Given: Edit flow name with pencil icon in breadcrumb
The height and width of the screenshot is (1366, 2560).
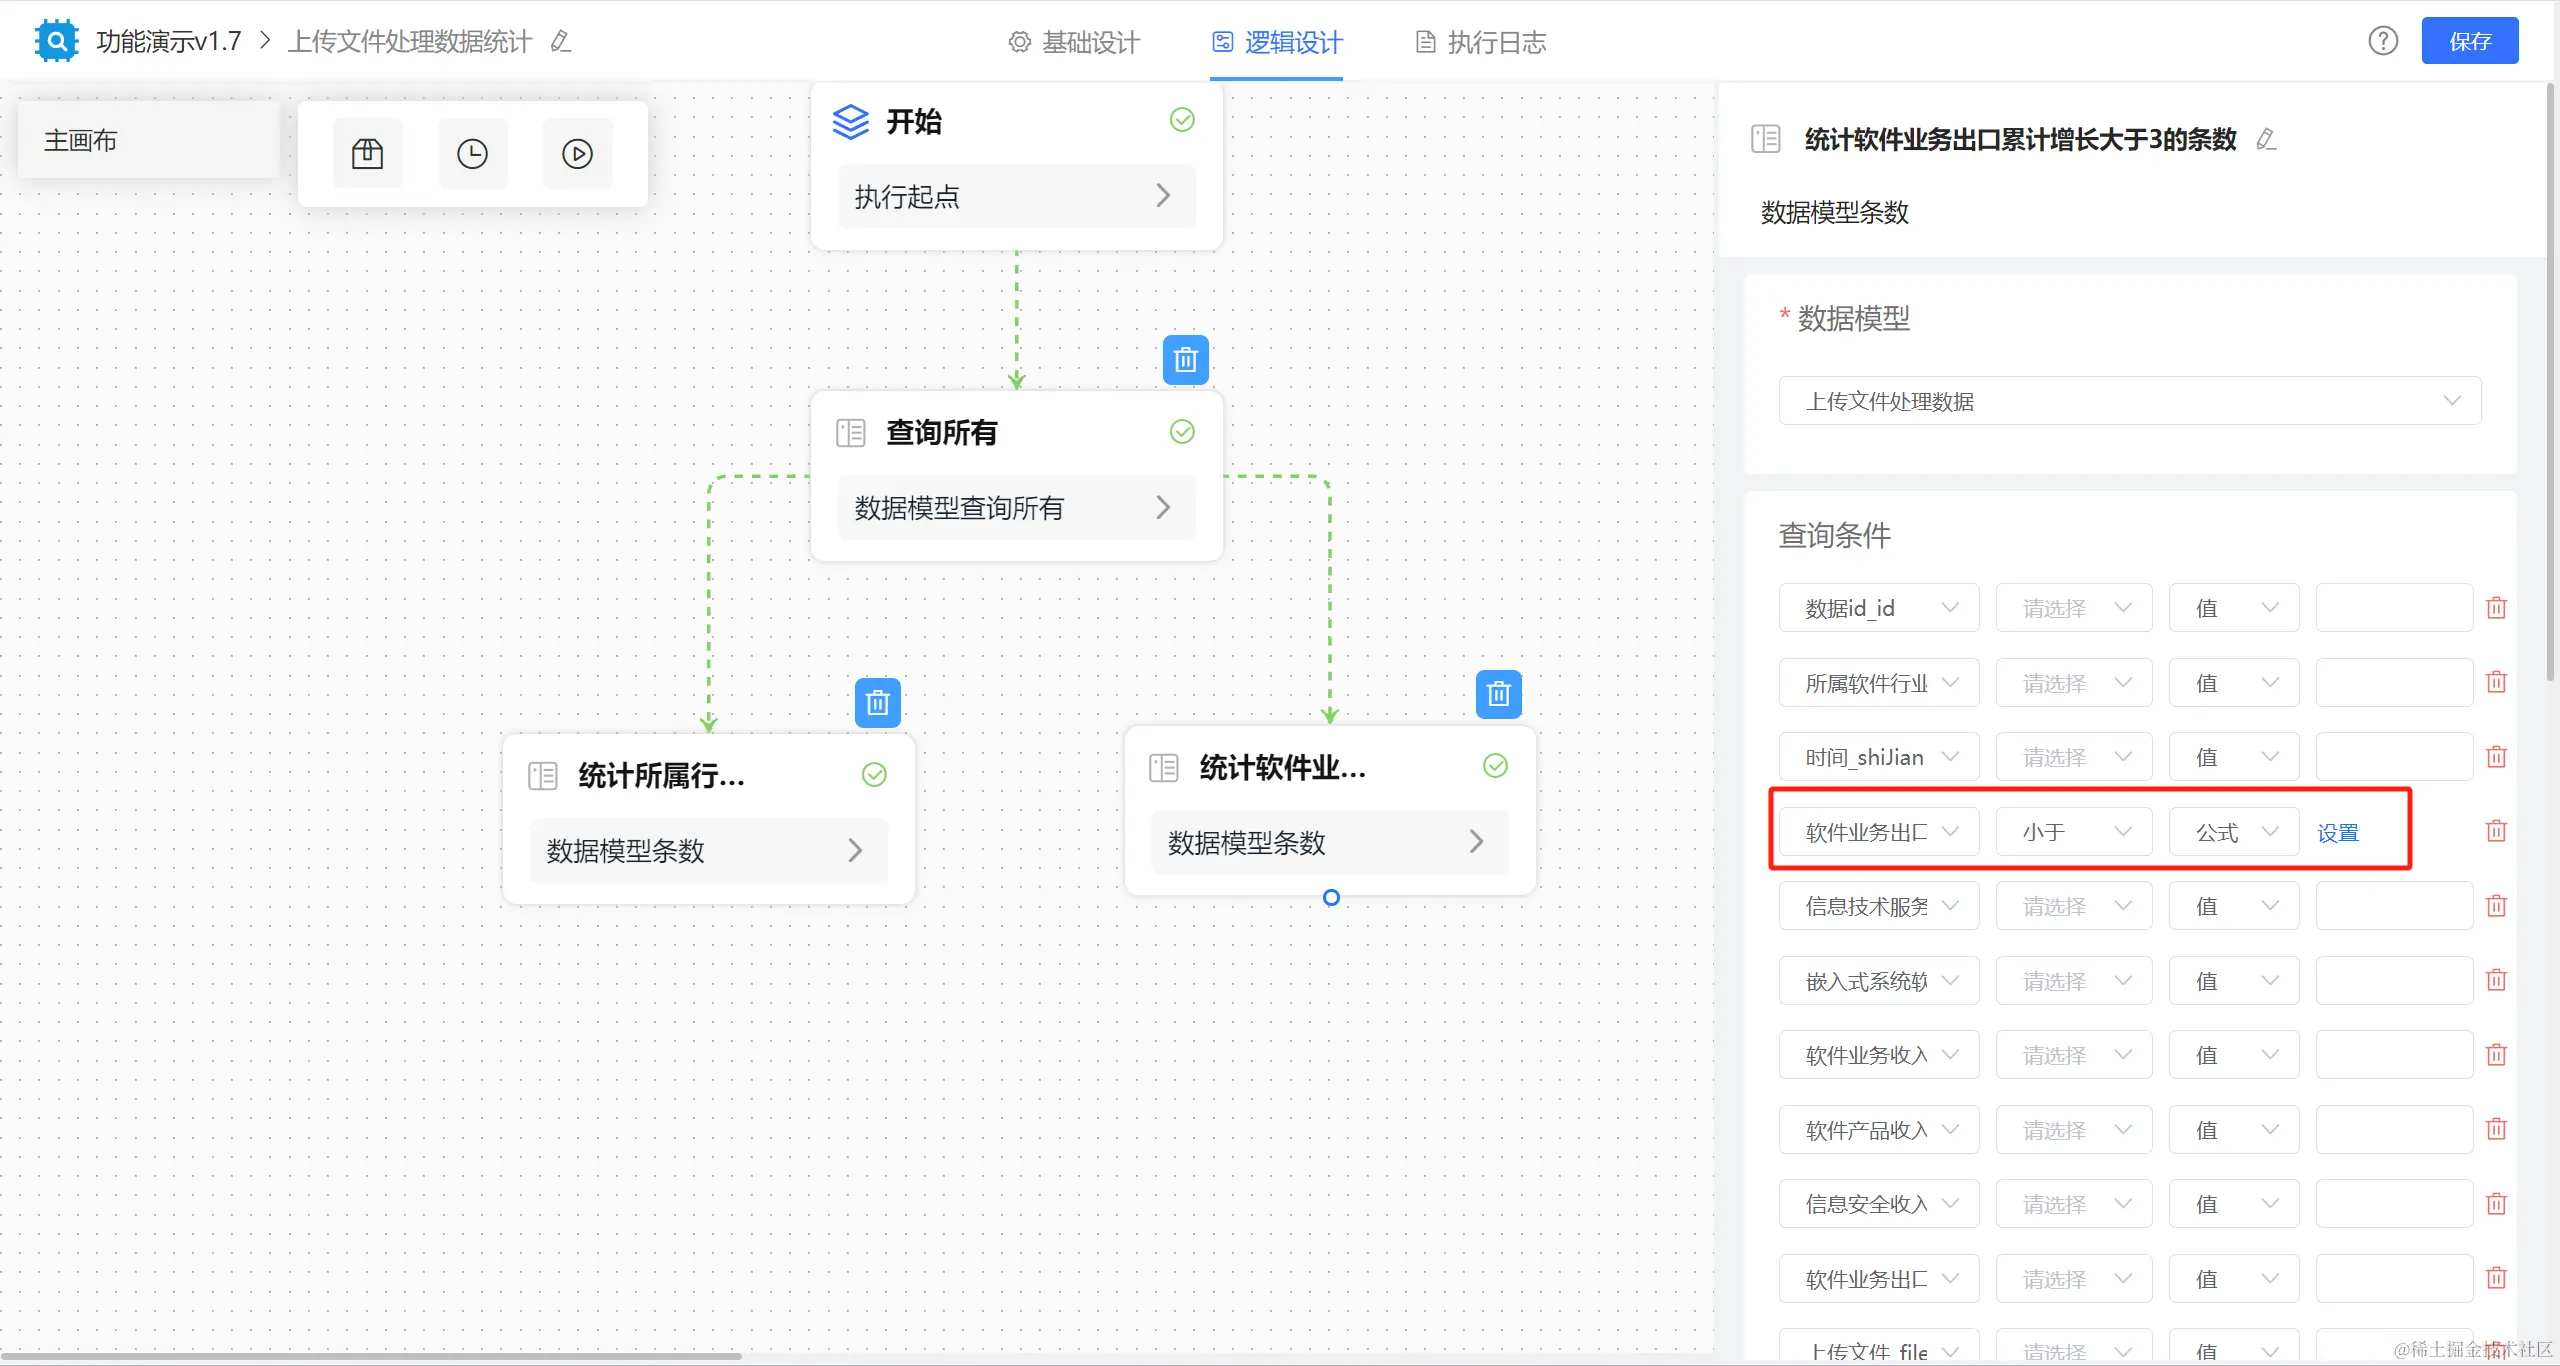Looking at the screenshot, I should (561, 42).
